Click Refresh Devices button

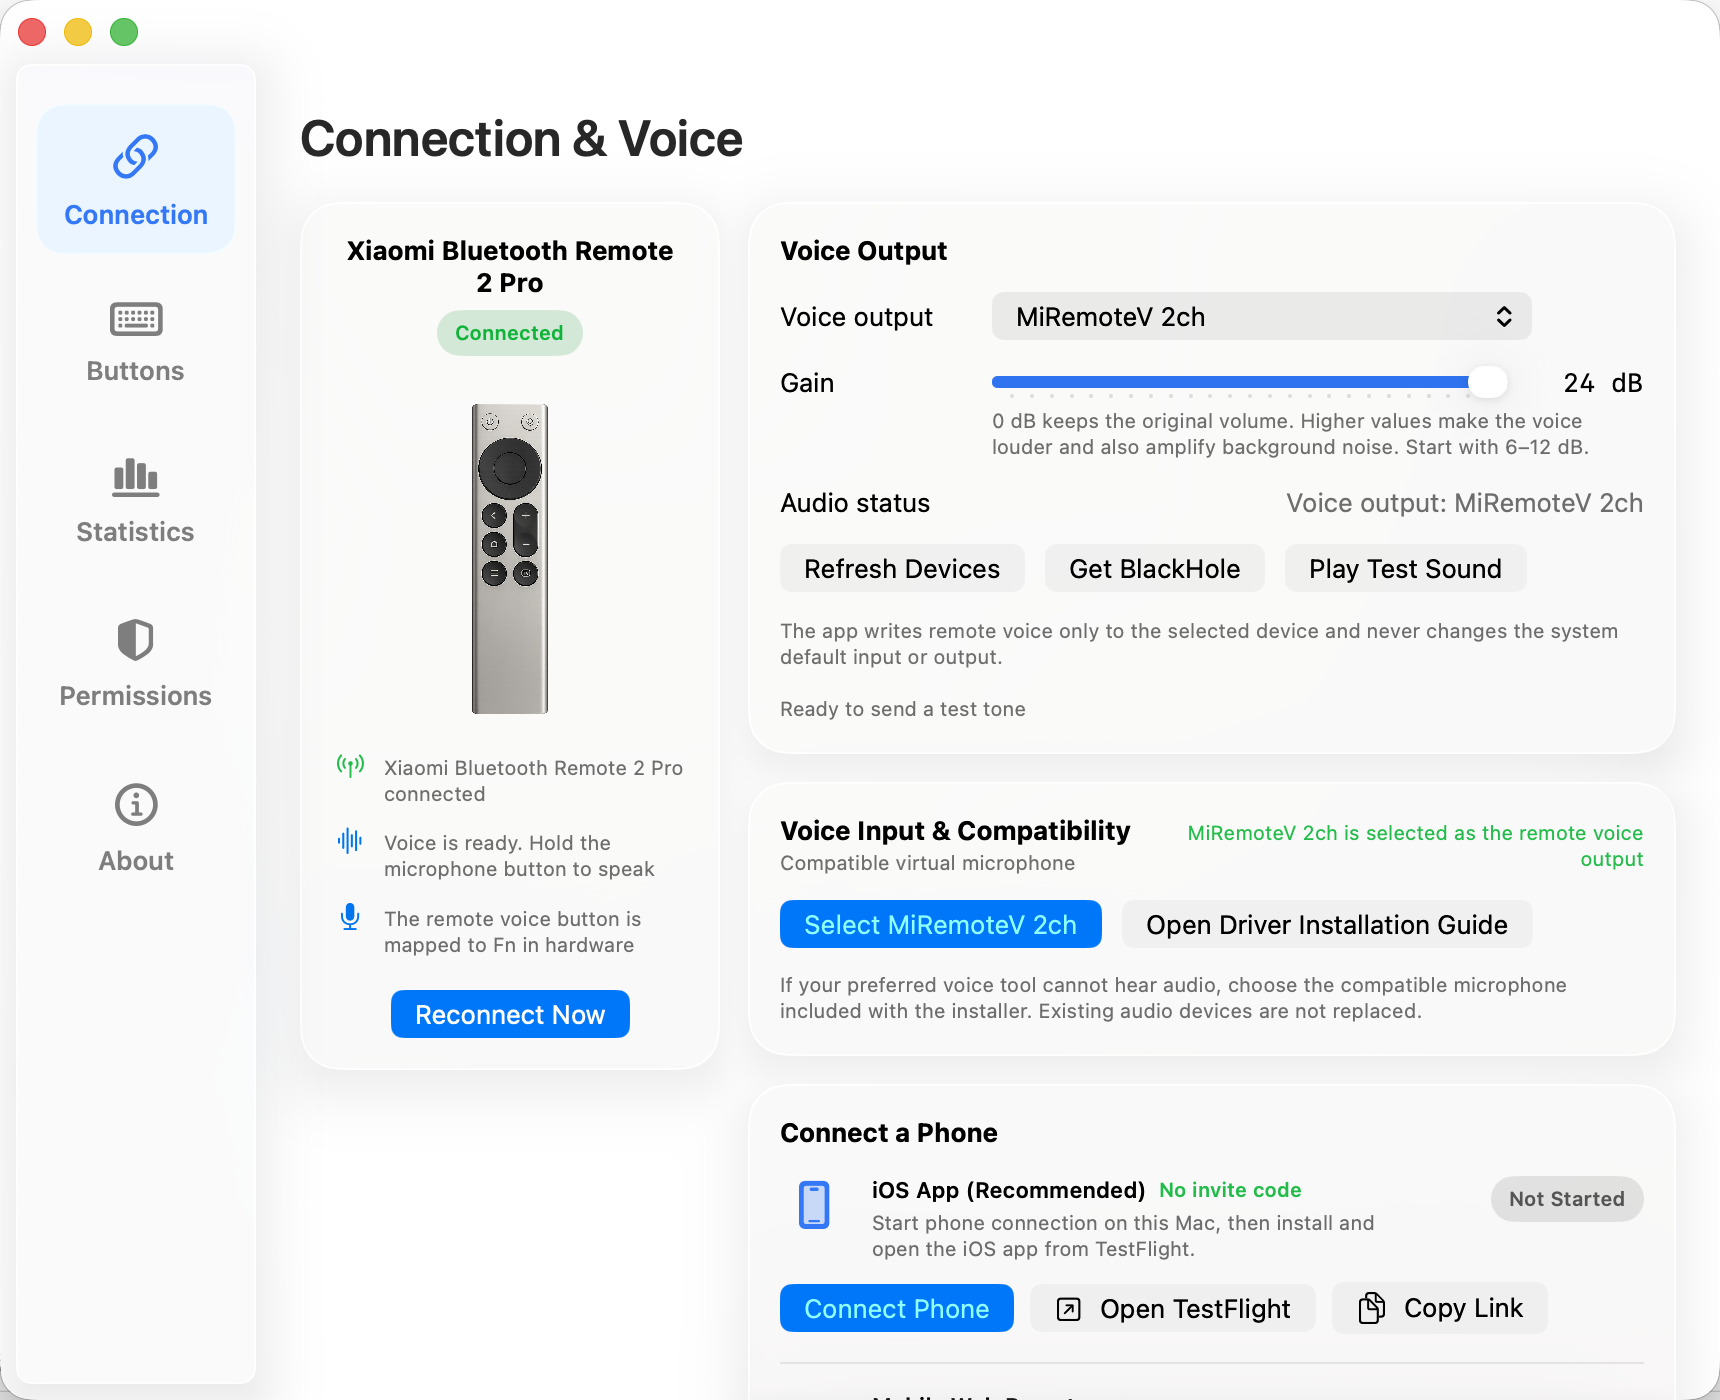click(902, 568)
